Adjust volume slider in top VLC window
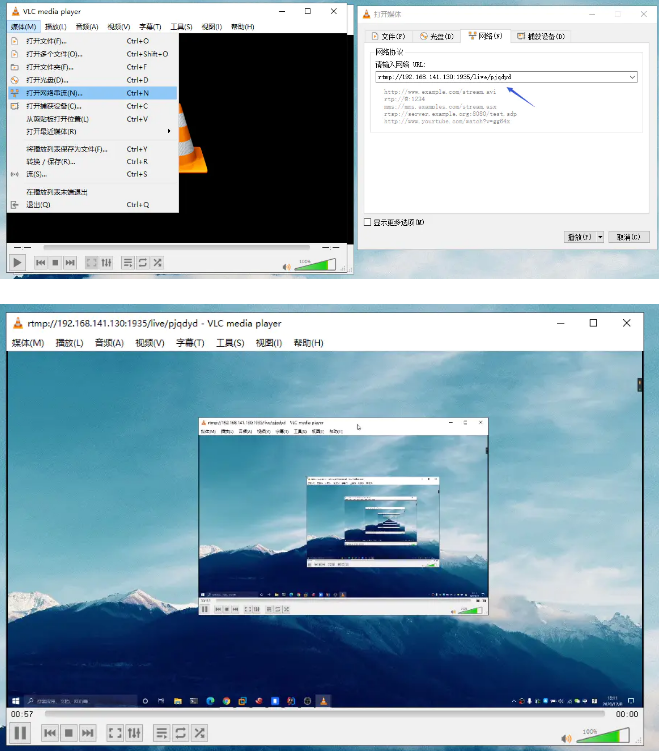659x751 pixels. coord(315,264)
